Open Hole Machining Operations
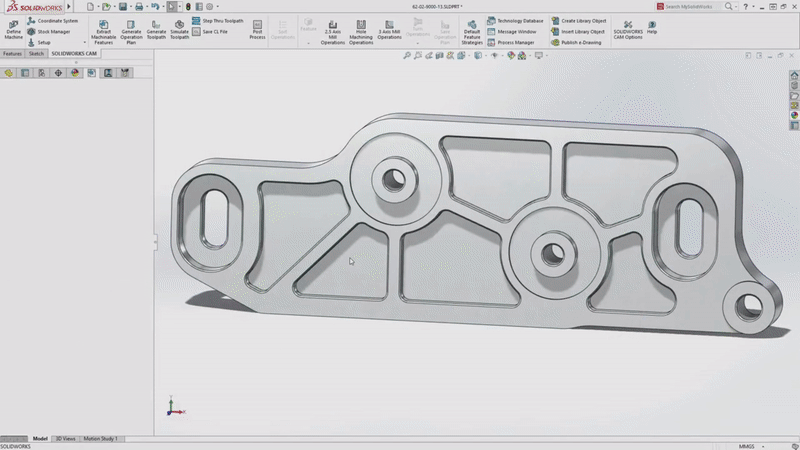The width and height of the screenshot is (800, 450). (361, 26)
